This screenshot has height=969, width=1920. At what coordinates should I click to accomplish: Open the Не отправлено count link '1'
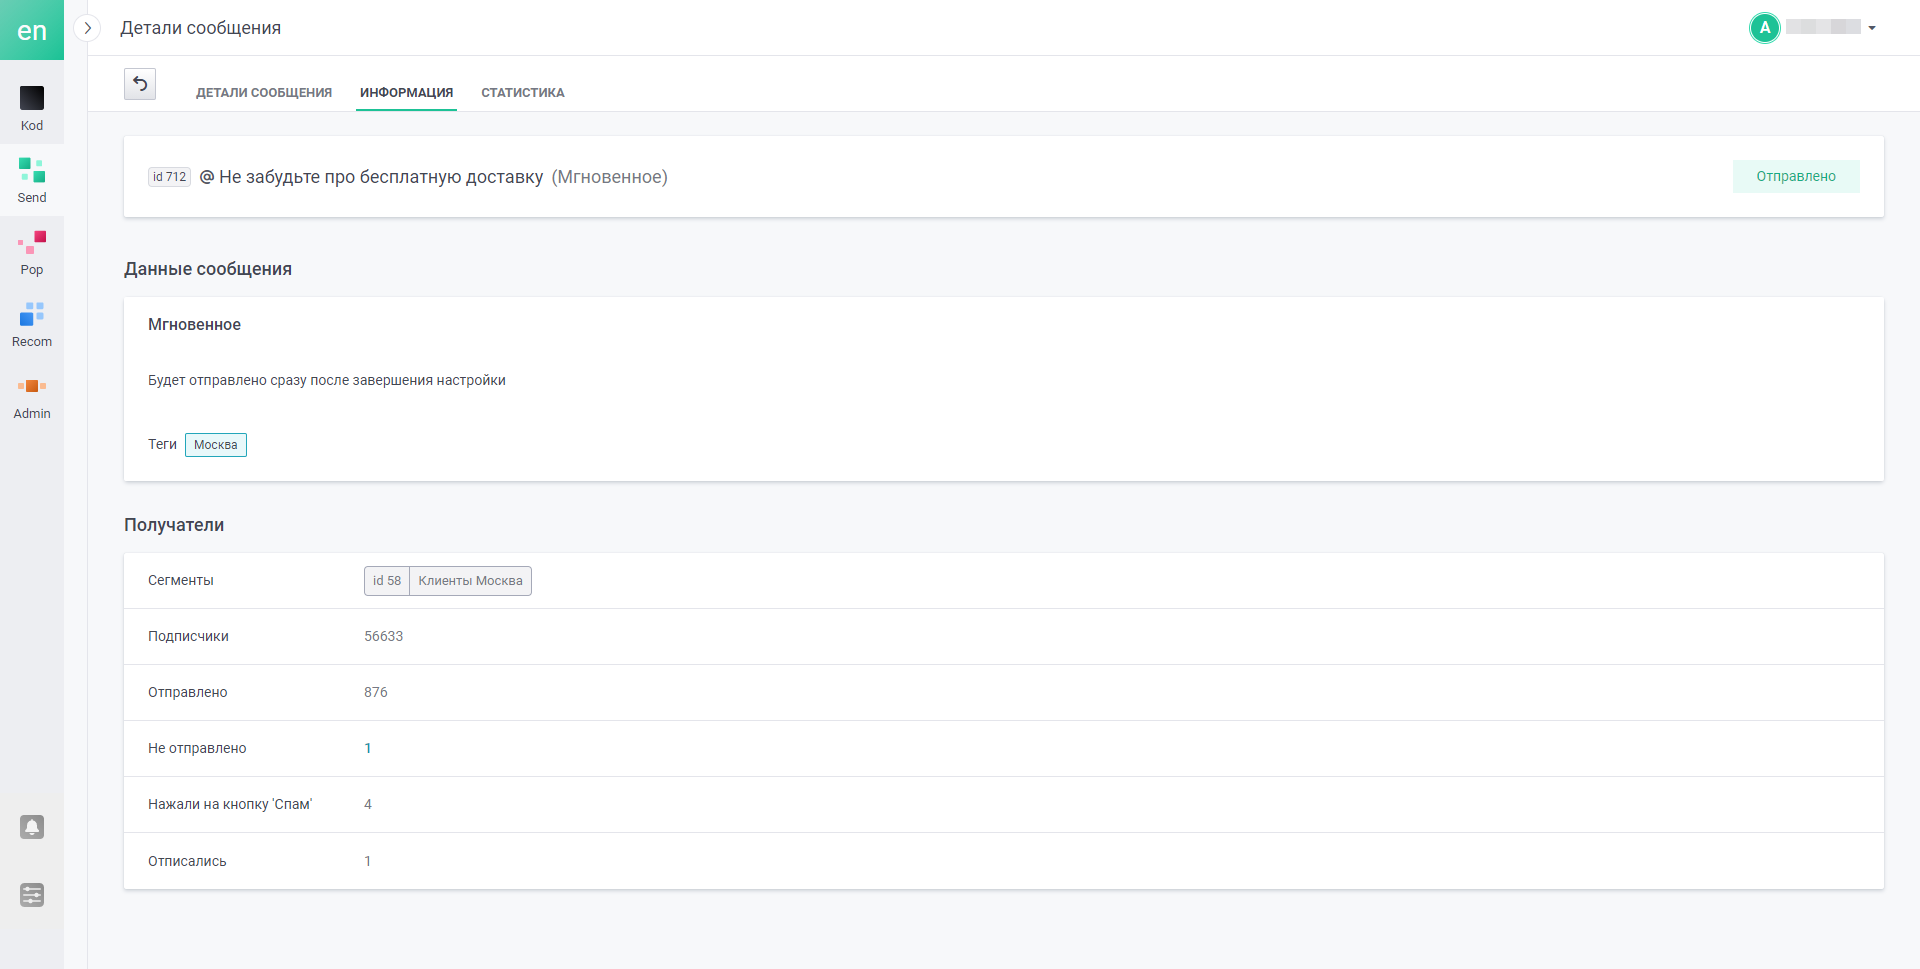coord(368,748)
